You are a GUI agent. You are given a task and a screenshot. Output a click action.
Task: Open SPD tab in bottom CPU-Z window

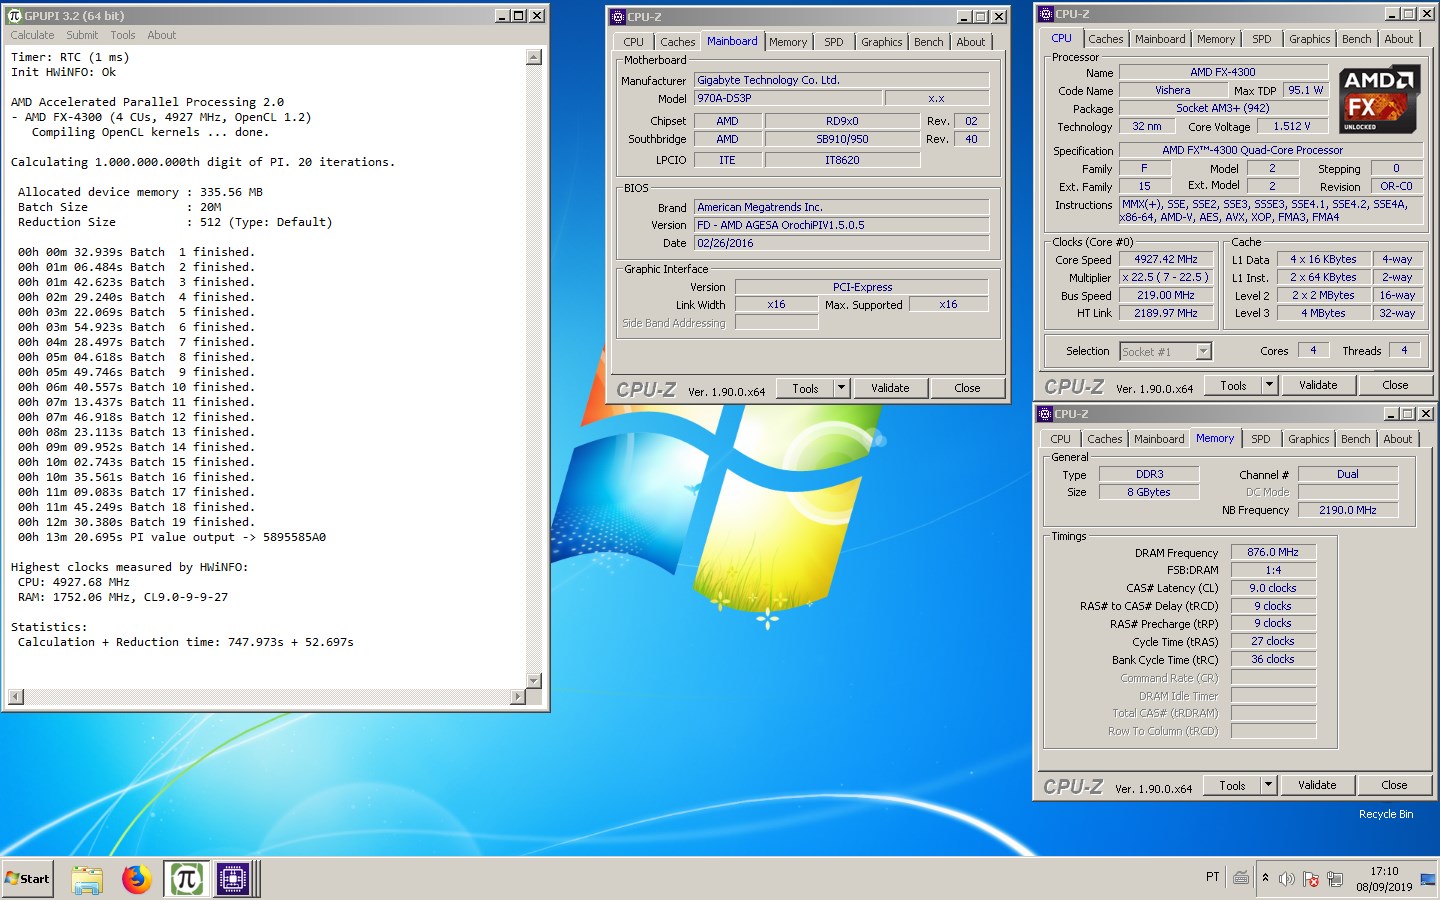click(1261, 439)
